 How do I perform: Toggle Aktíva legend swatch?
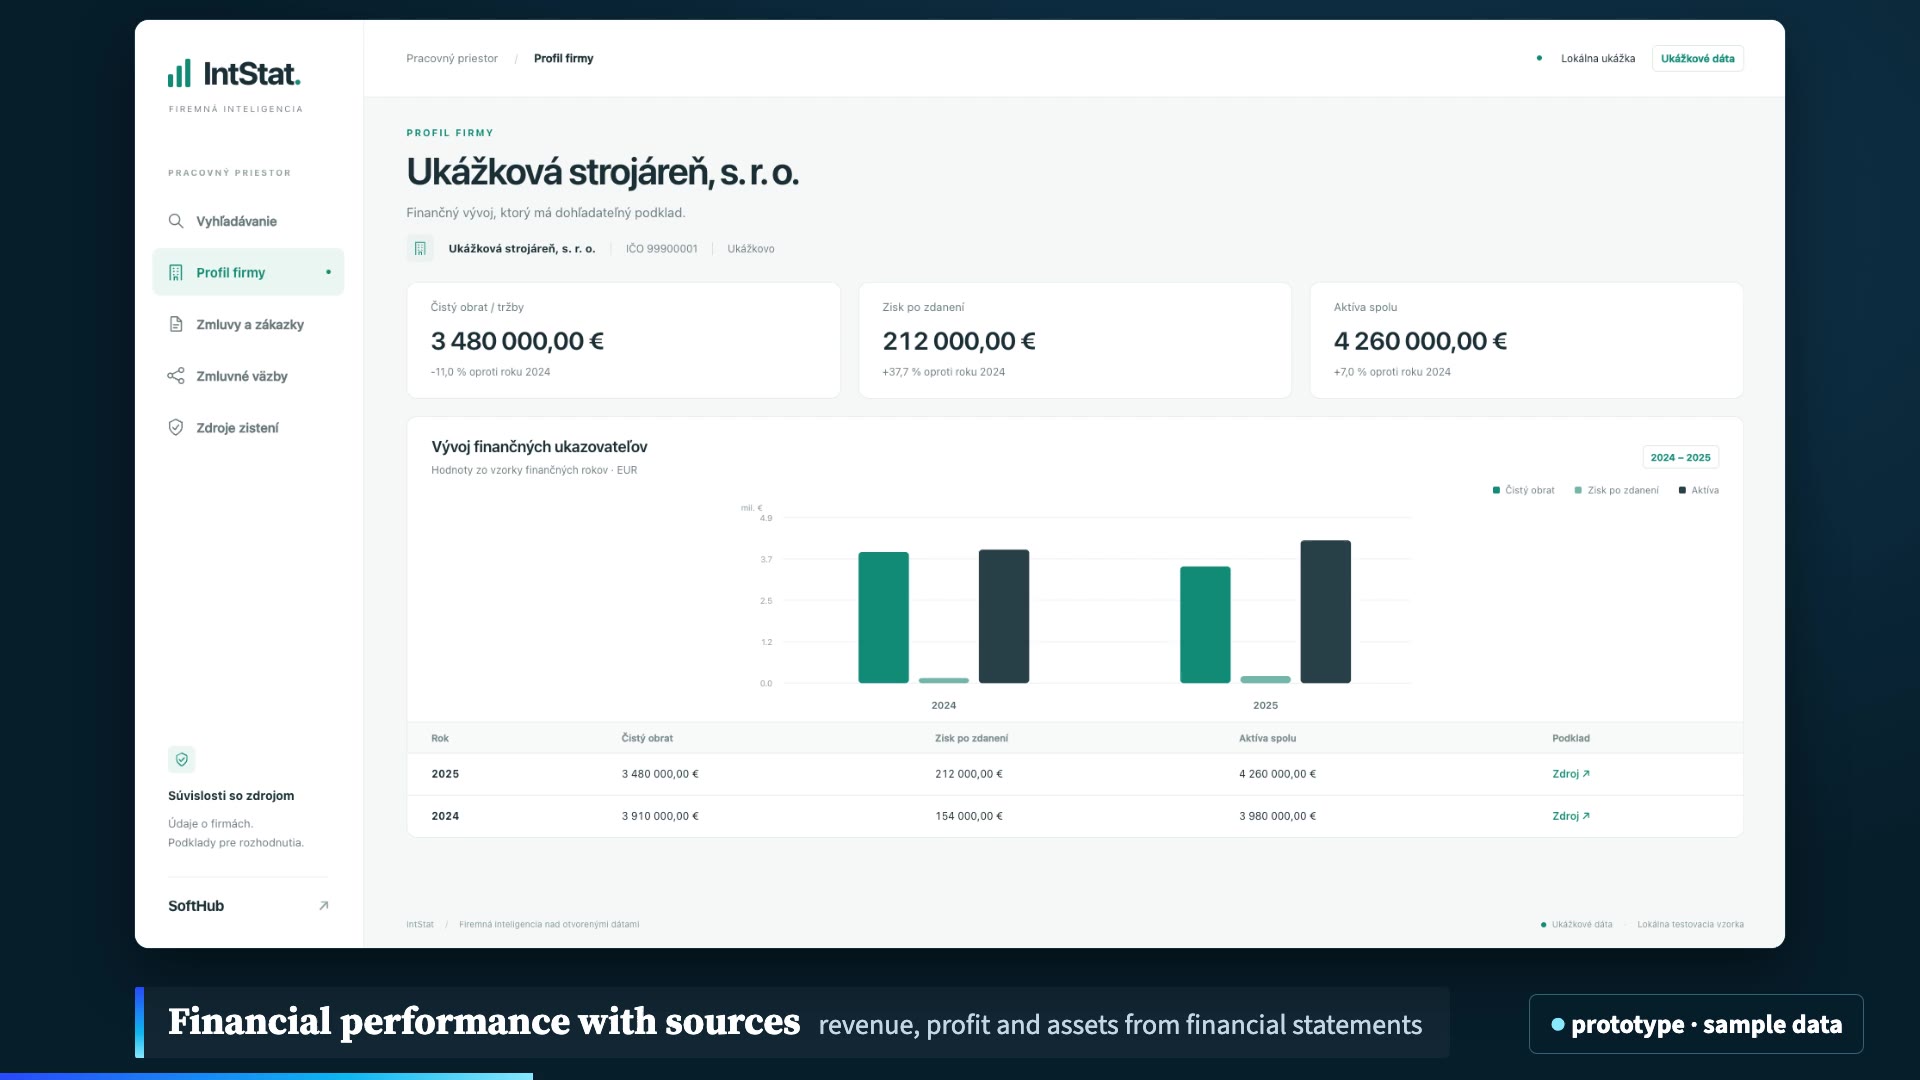1682,490
